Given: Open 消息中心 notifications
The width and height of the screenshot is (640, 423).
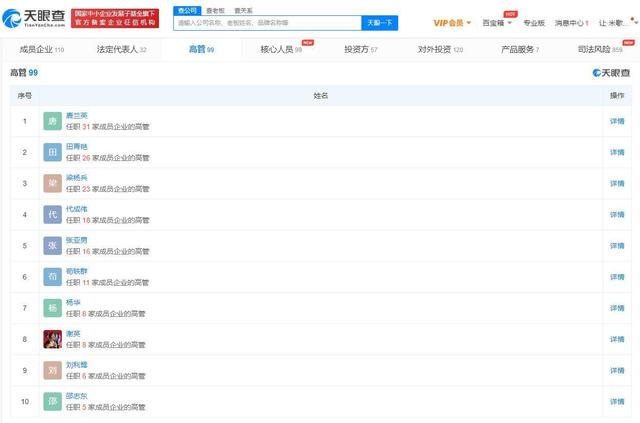Looking at the screenshot, I should click(x=571, y=23).
